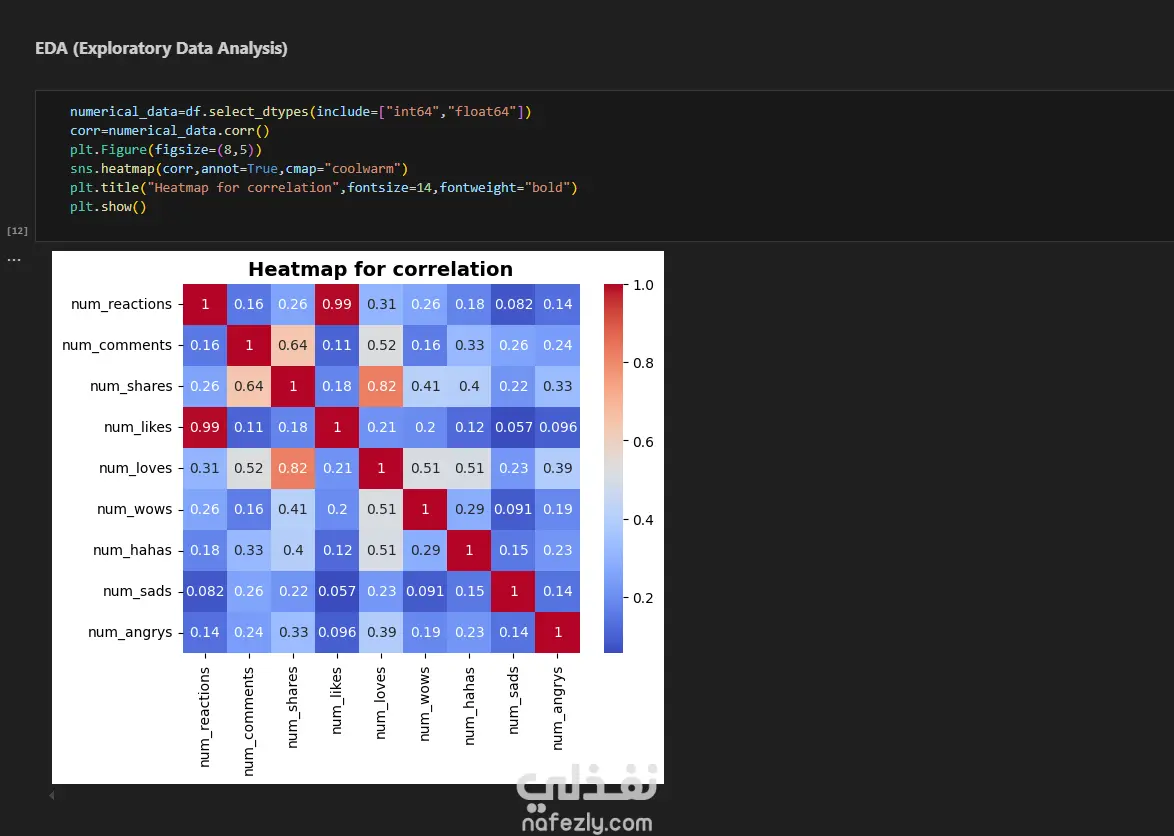Select the EDA (Exploratory Data Analysis) heading
1174x836 pixels.
pos(161,48)
